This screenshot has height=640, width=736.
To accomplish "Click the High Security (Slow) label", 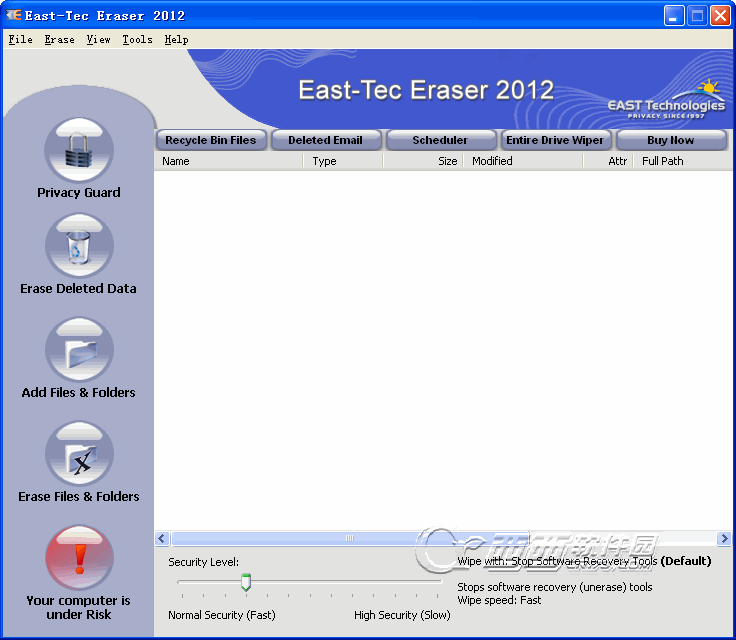I will pyautogui.click(x=402, y=615).
